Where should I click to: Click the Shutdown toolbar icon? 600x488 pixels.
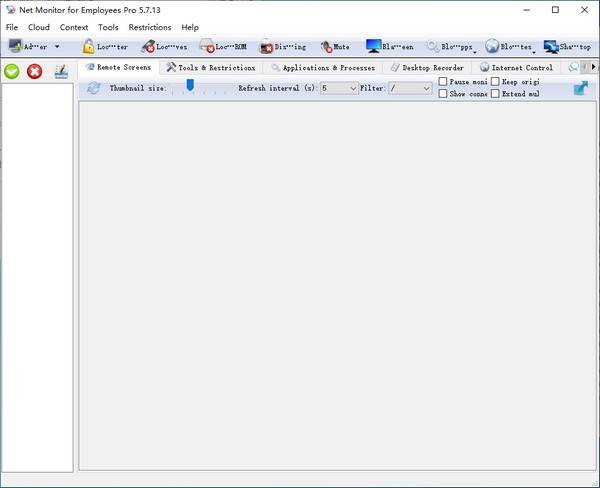(x=551, y=46)
